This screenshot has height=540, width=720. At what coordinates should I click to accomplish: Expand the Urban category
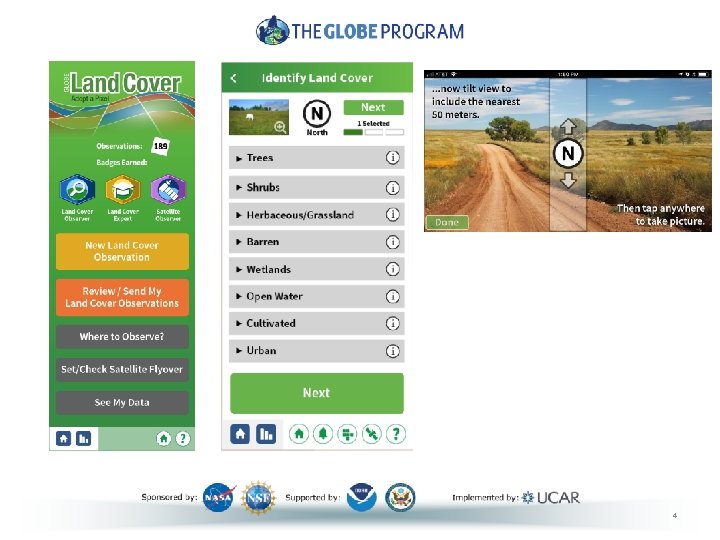[x=316, y=351]
